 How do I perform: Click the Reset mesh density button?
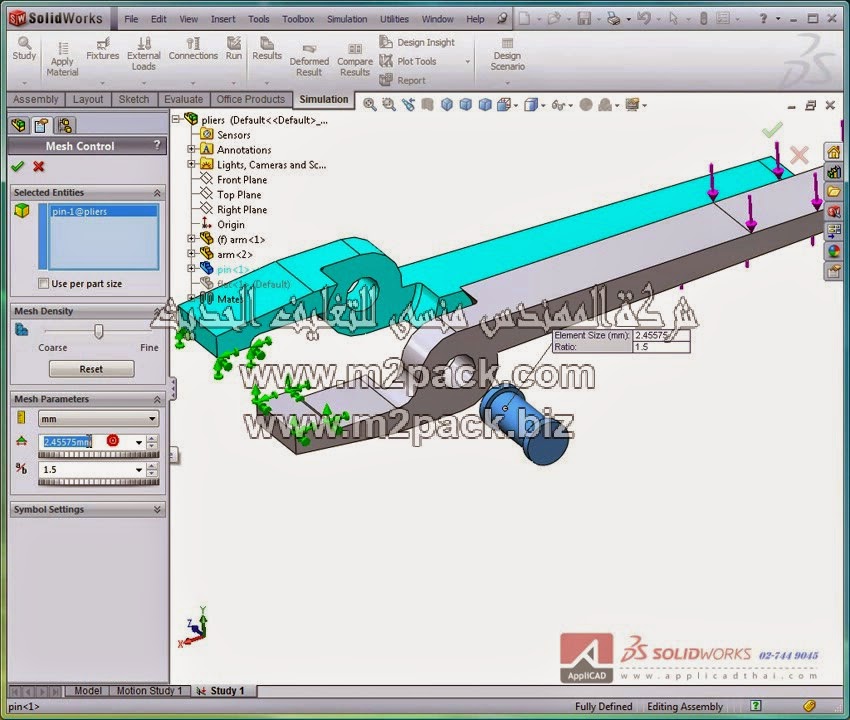tap(92, 369)
